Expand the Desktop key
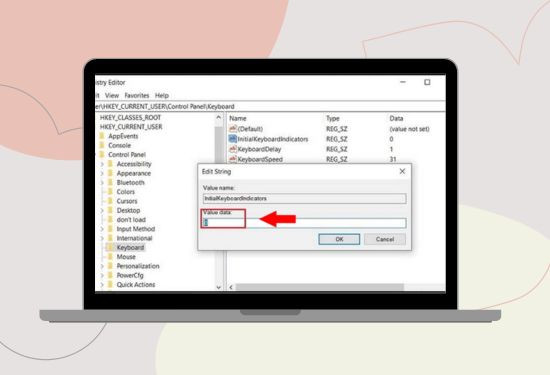This screenshot has height=375, width=550. click(102, 210)
